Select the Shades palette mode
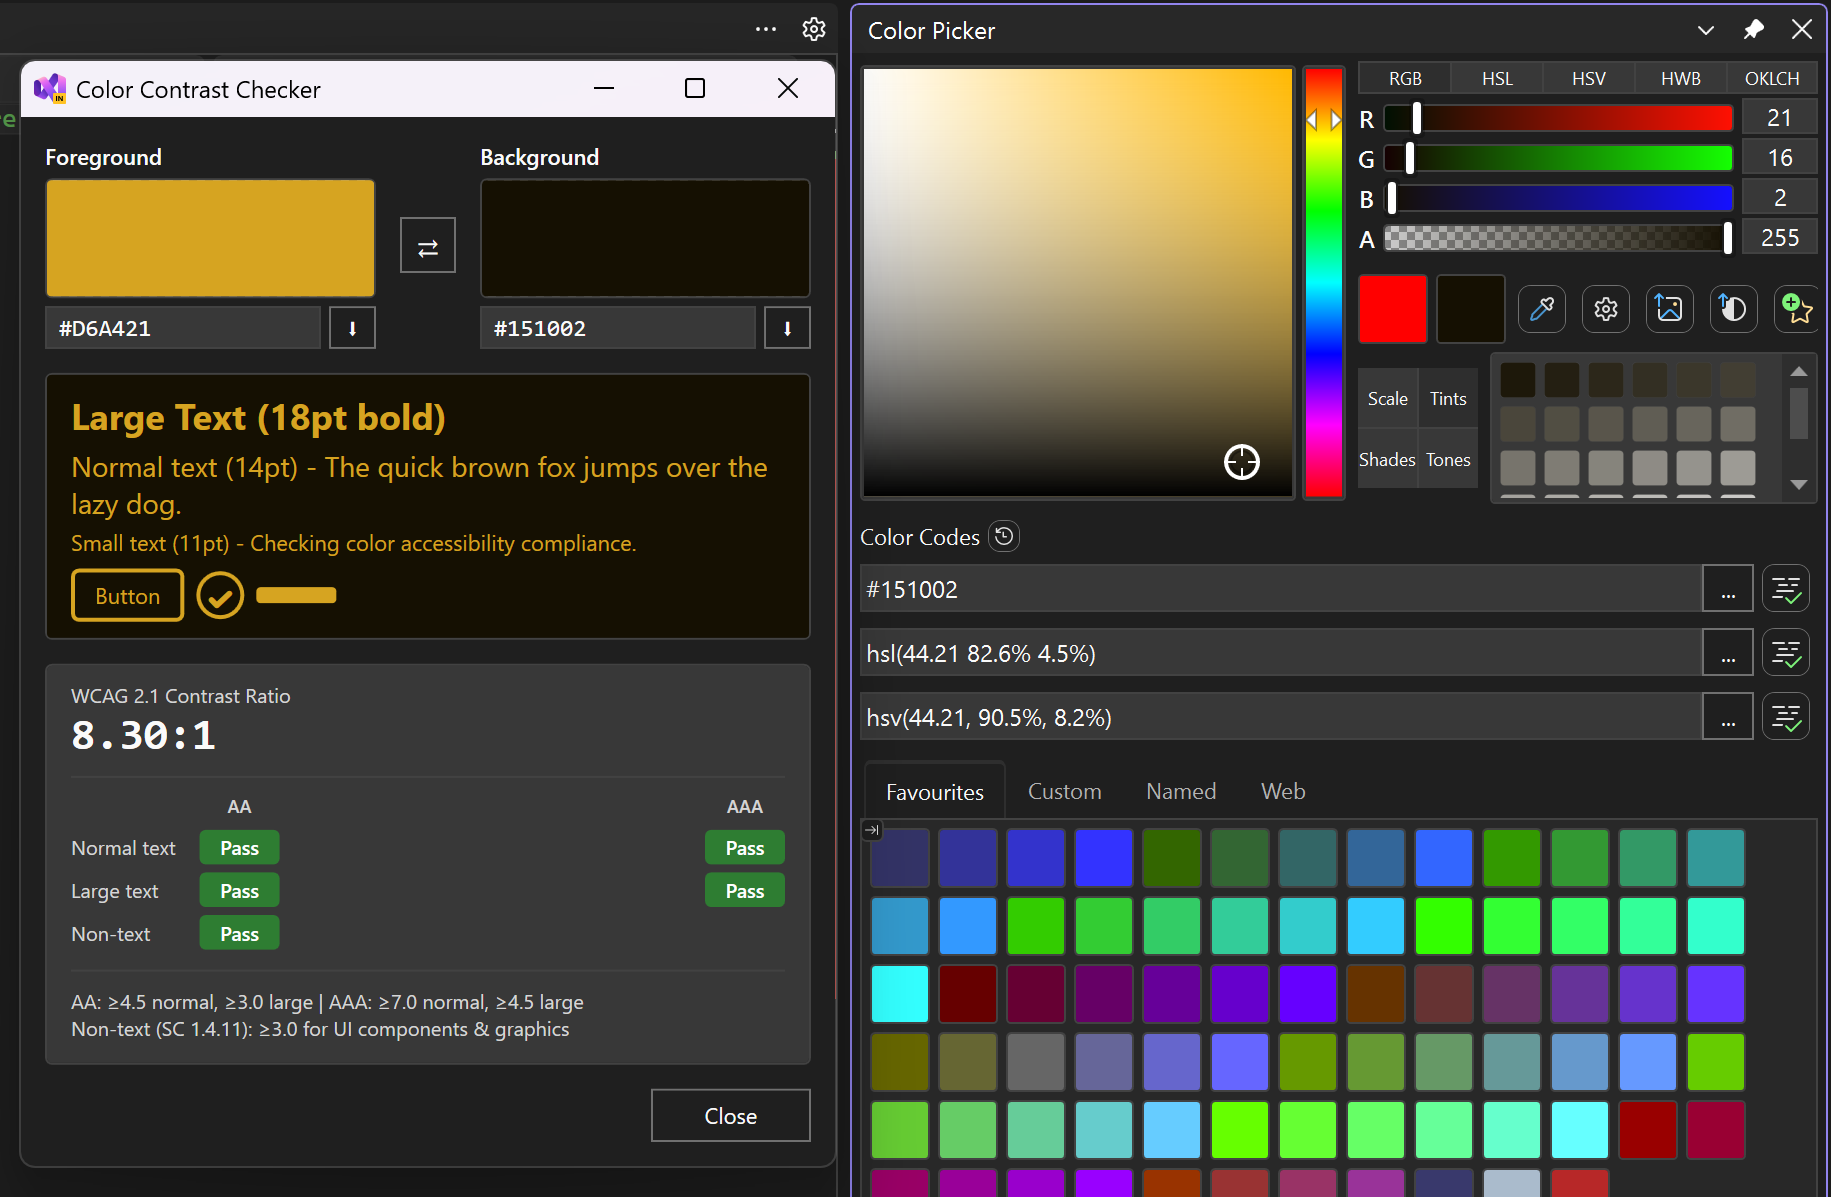 (1387, 460)
